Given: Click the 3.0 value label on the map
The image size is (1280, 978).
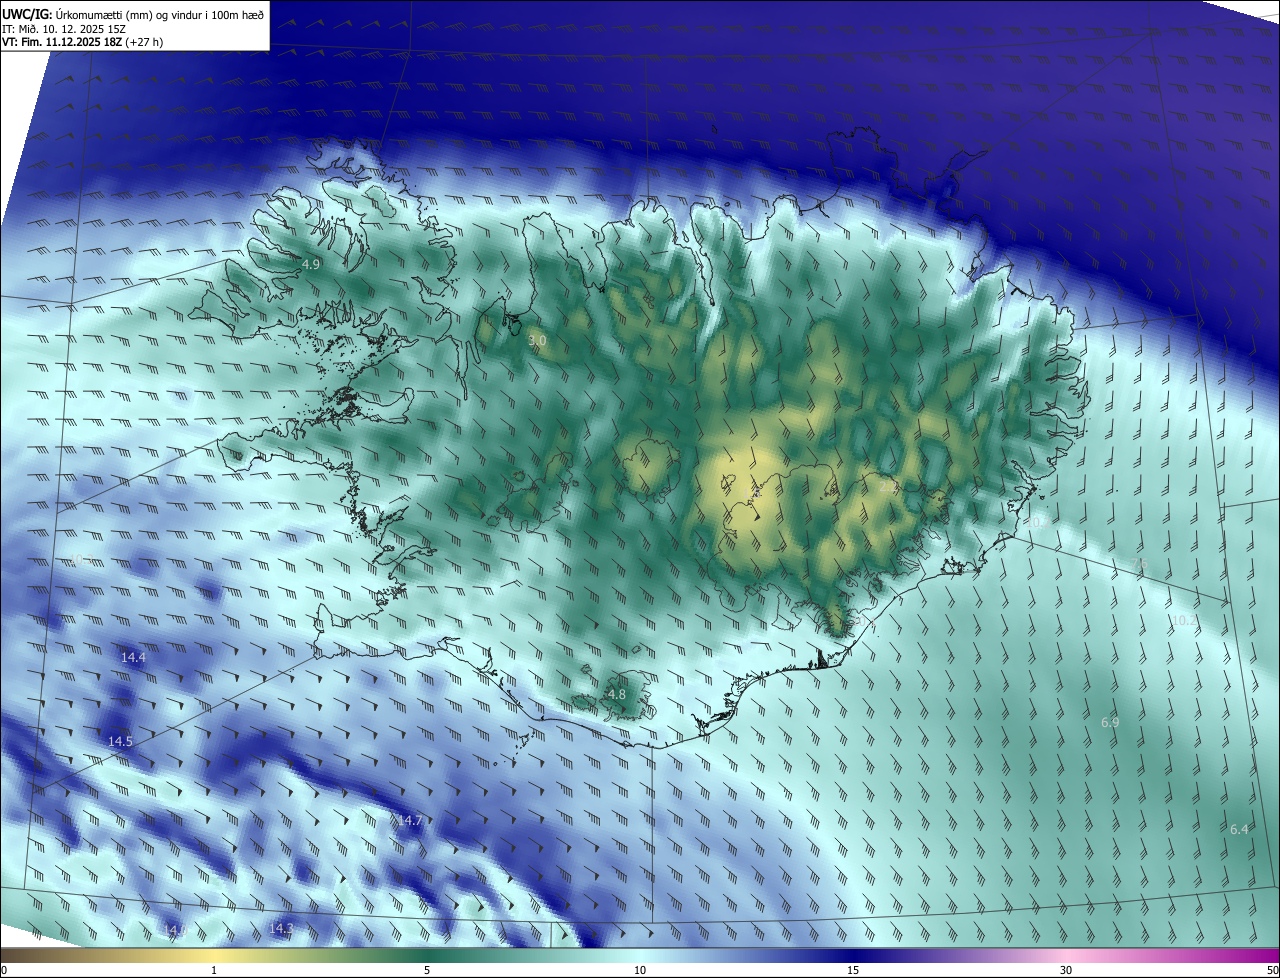Looking at the screenshot, I should click(x=537, y=341).
